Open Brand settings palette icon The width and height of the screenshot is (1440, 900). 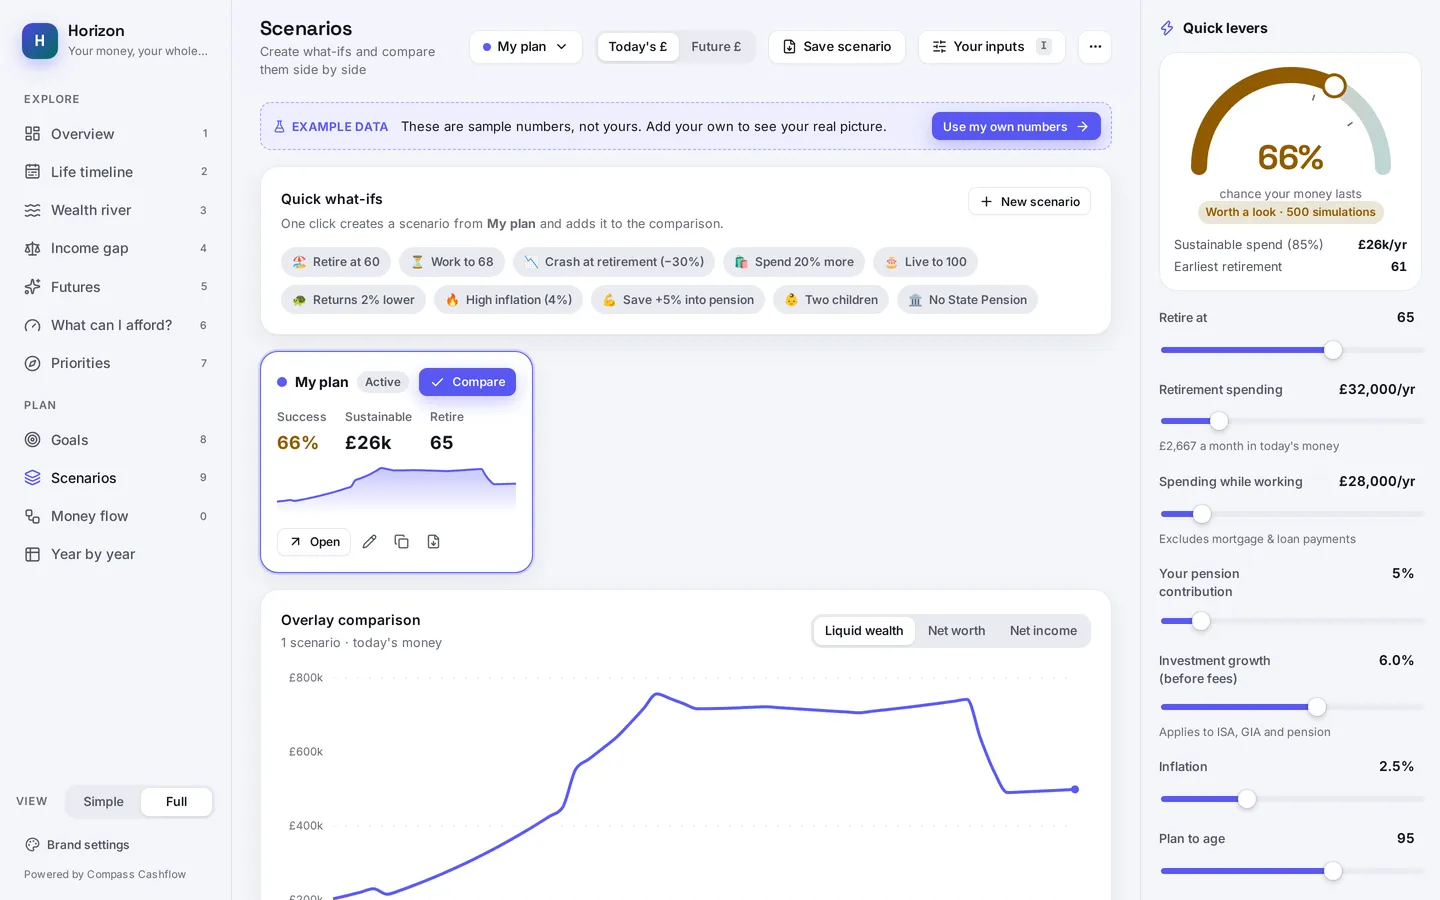(x=32, y=844)
